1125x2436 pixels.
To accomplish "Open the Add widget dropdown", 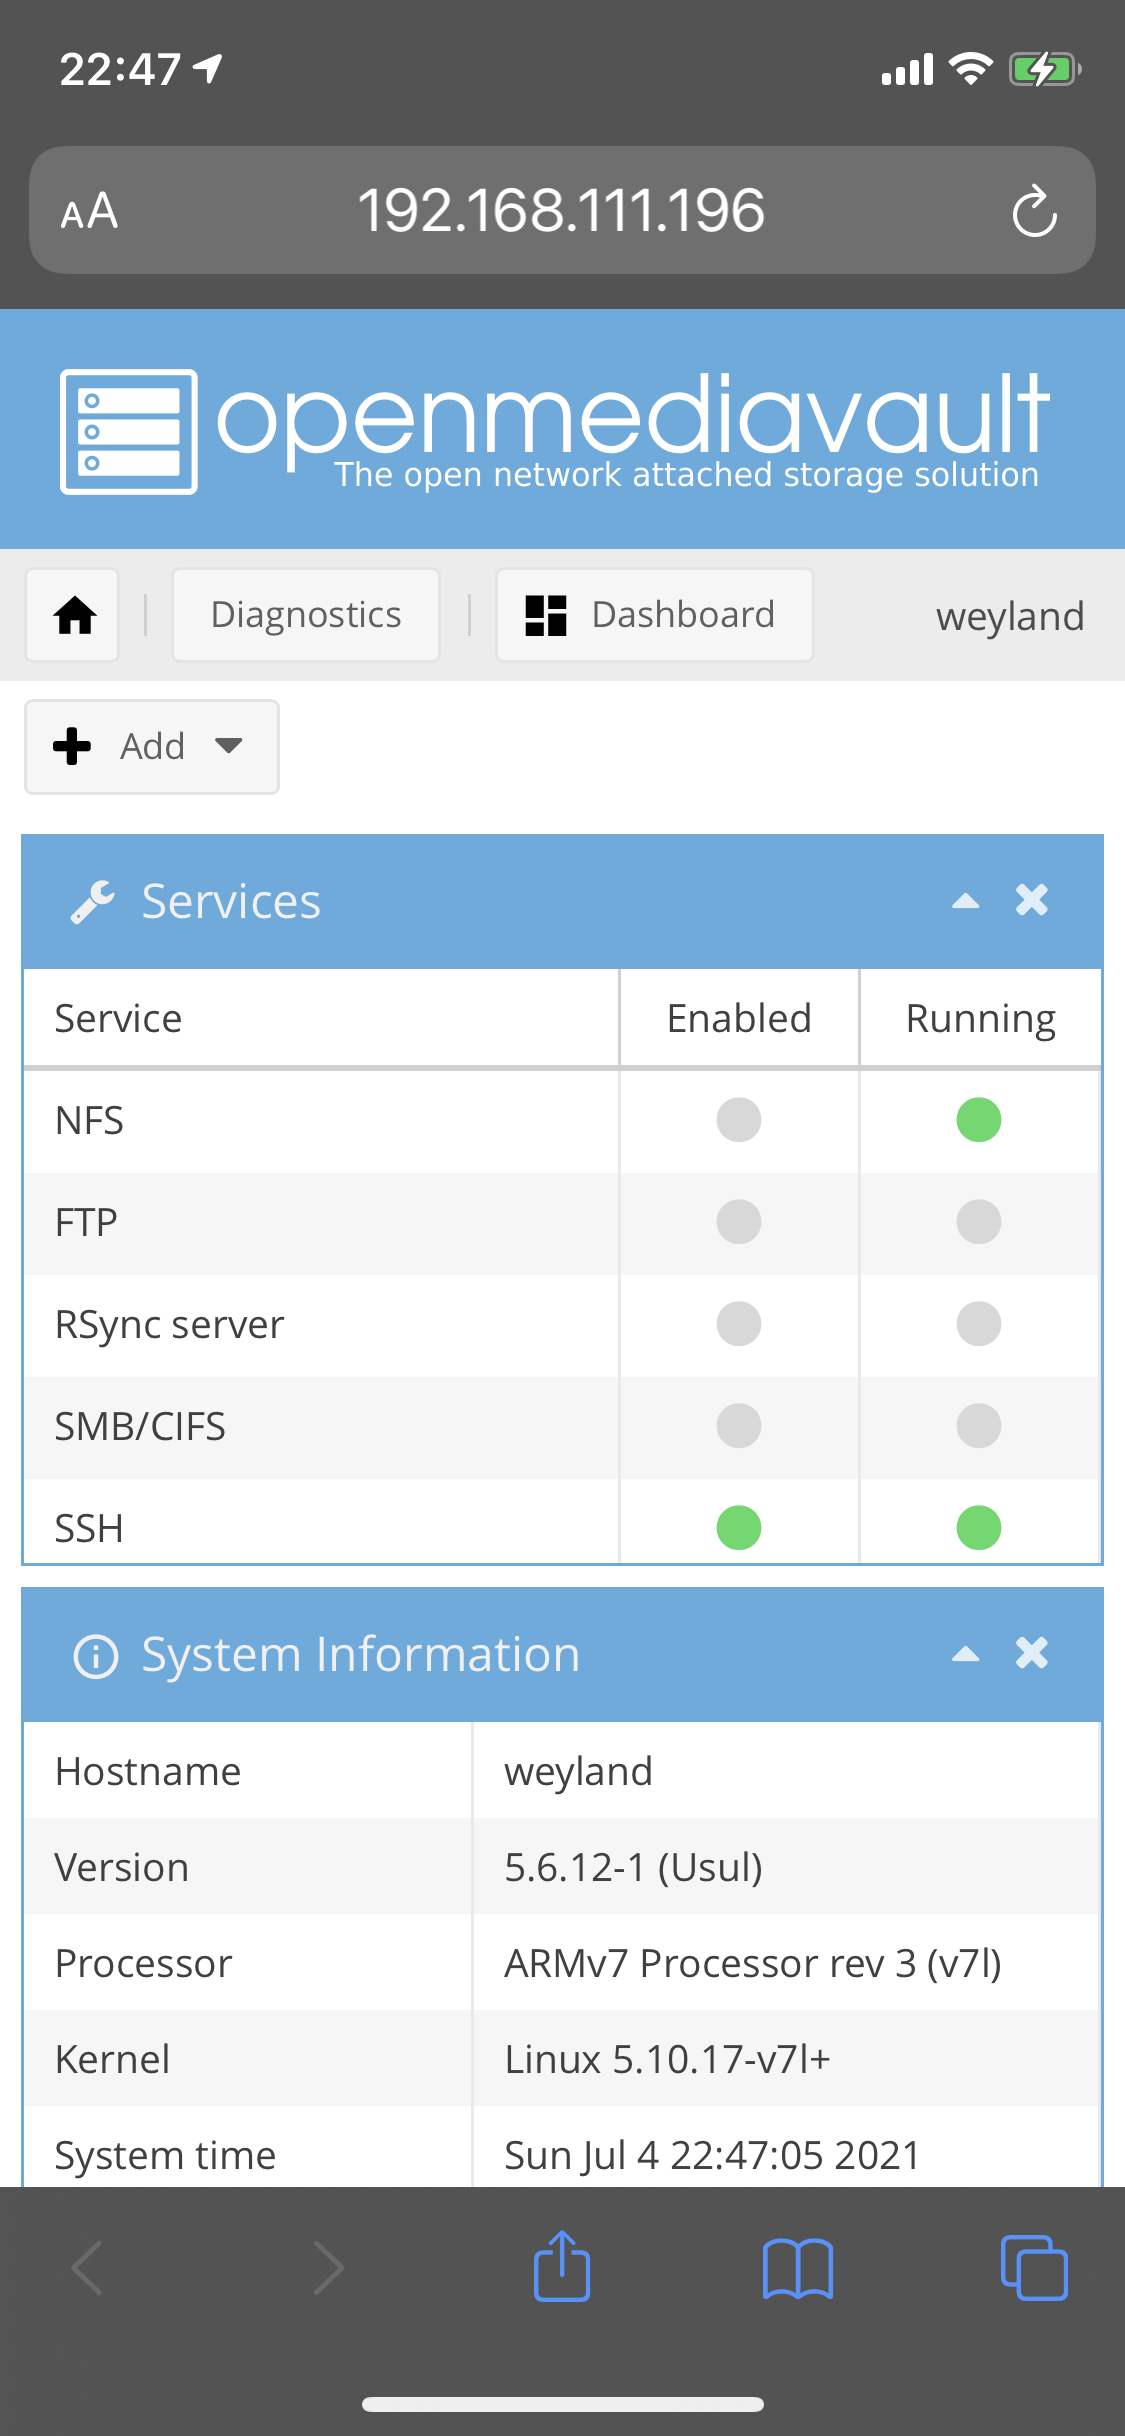I will coord(152,747).
